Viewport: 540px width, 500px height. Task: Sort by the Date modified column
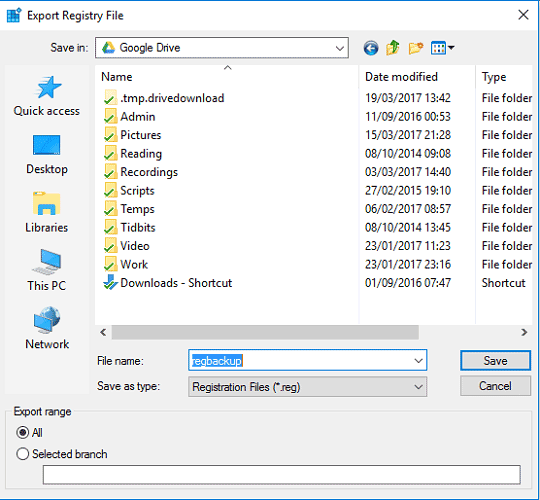point(401,76)
